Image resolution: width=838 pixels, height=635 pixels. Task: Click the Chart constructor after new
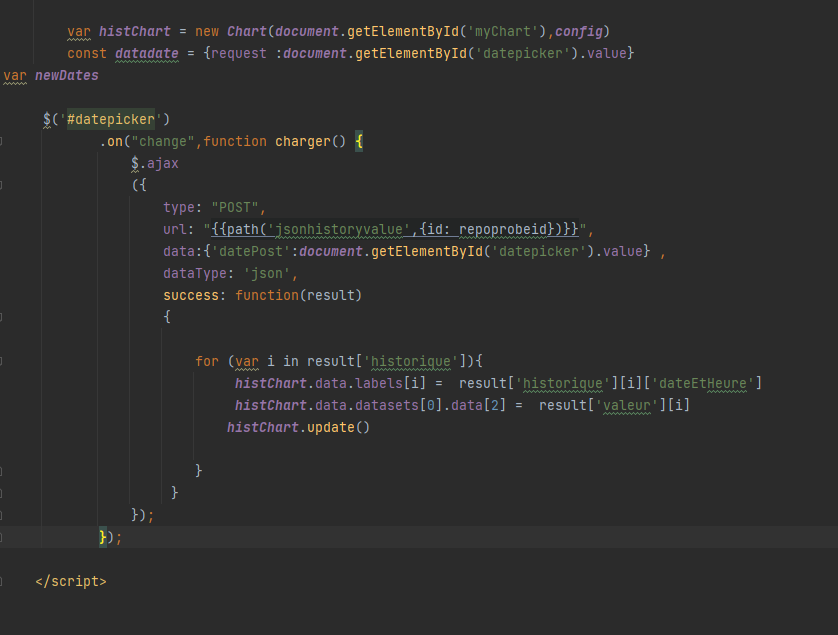tap(246, 32)
